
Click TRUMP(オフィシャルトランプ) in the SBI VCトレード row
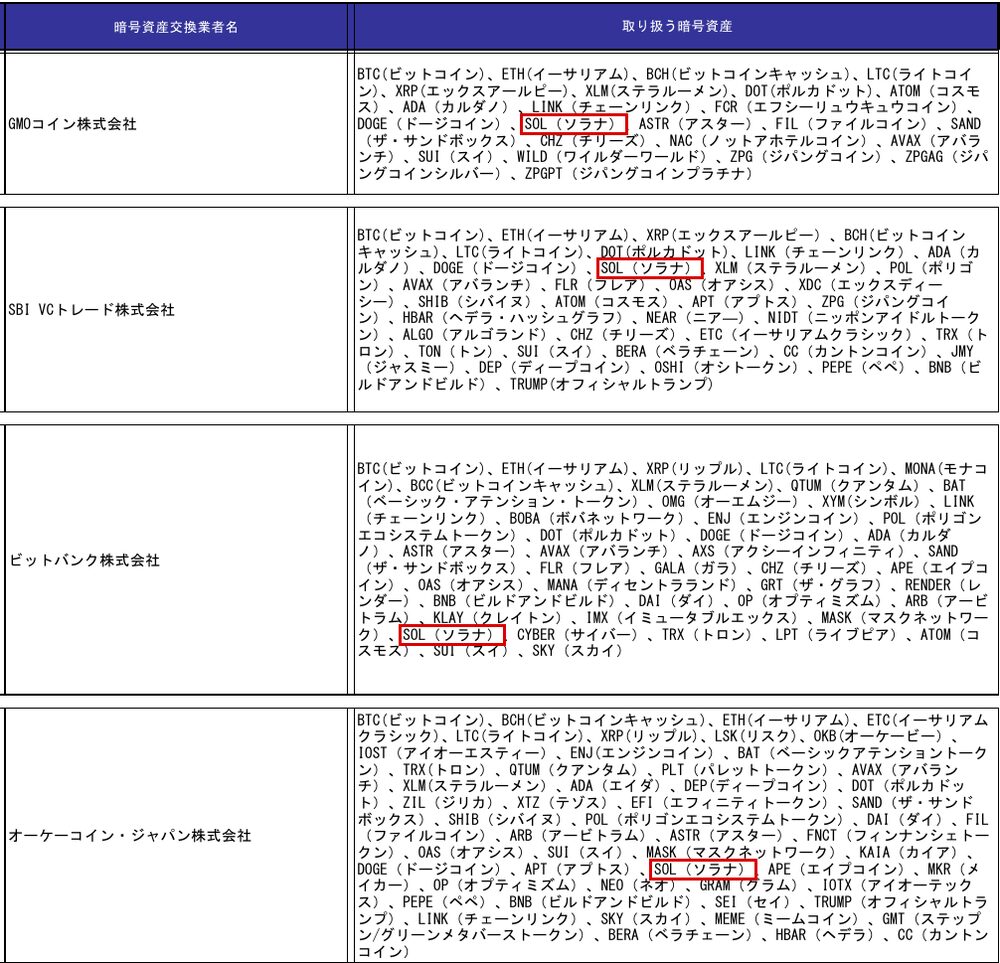coord(611,385)
